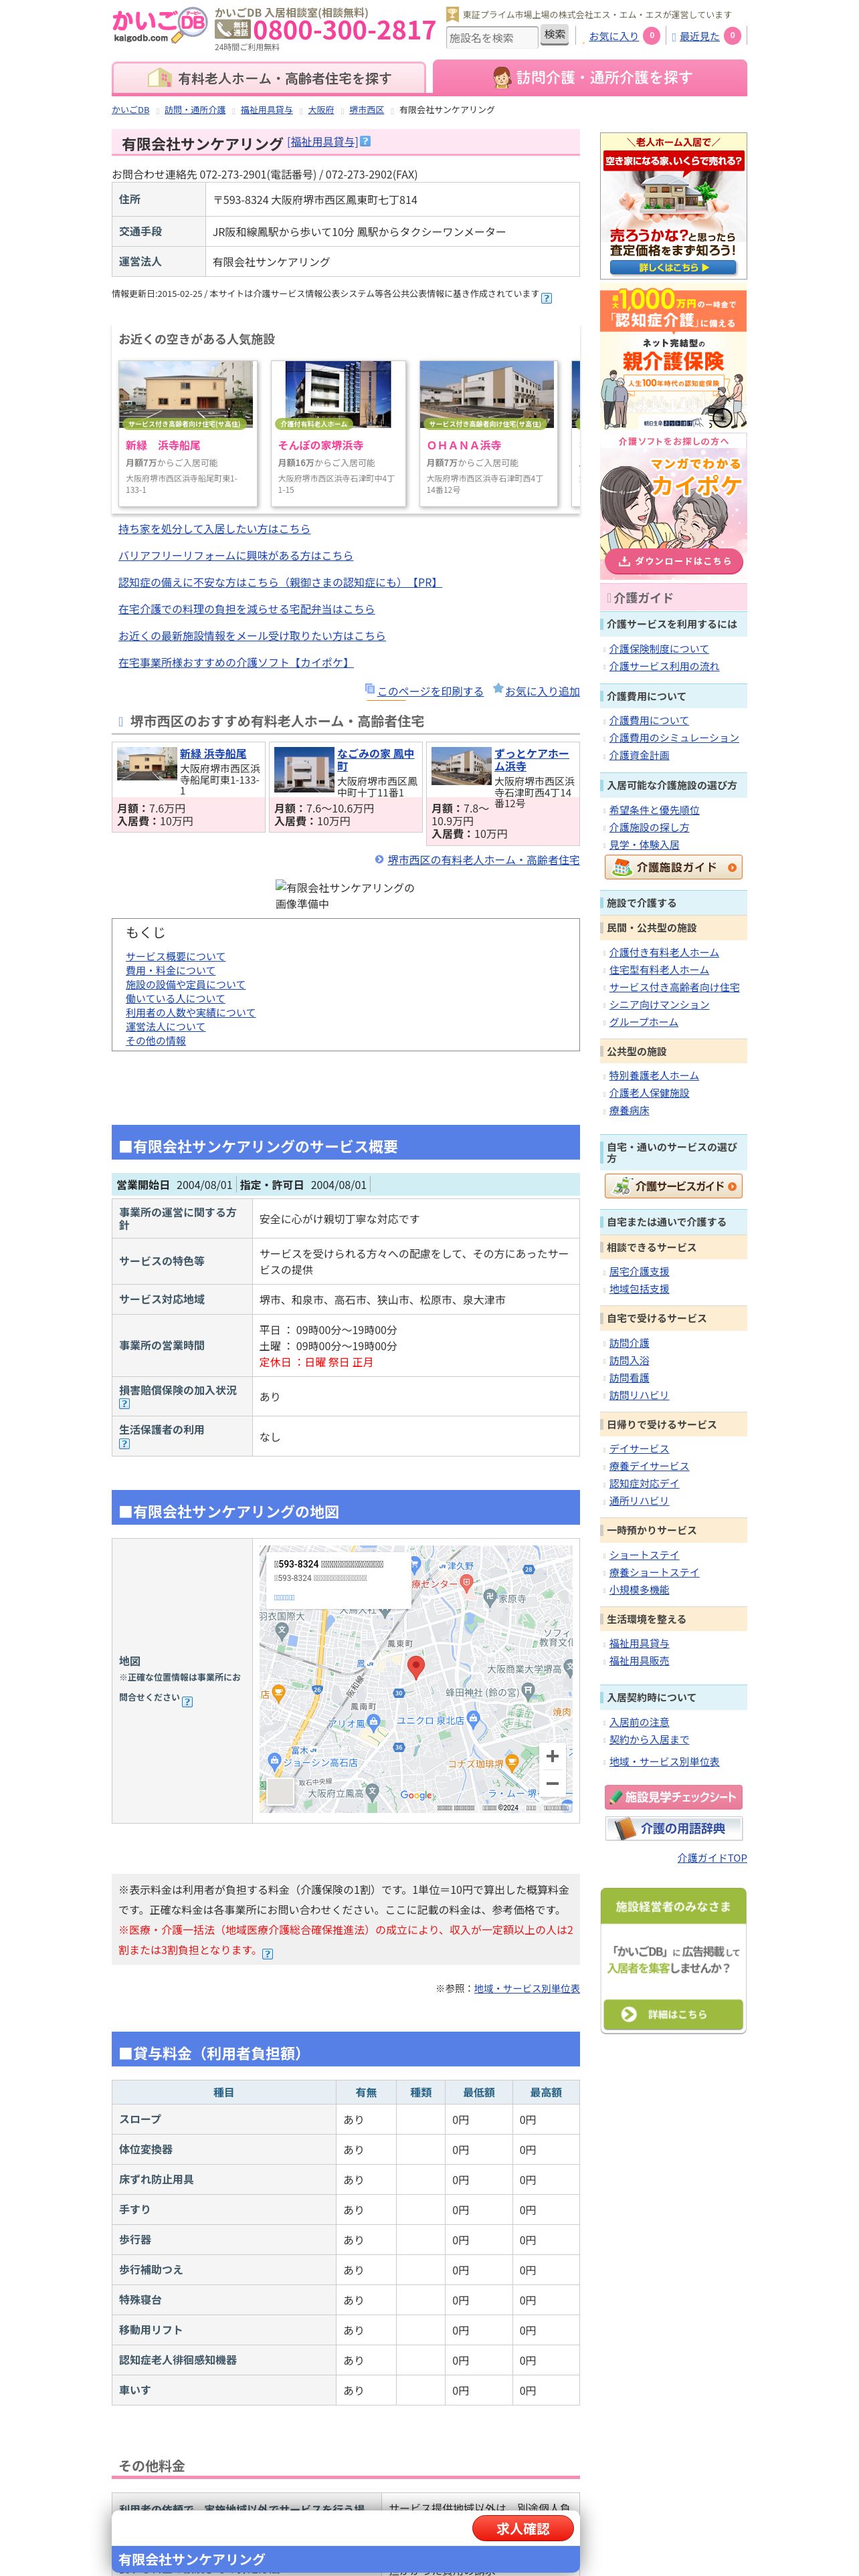Switch to 有料老人ホーム・高齢者住宅を探す tab
This screenshot has height=2576, width=859.
[x=269, y=78]
